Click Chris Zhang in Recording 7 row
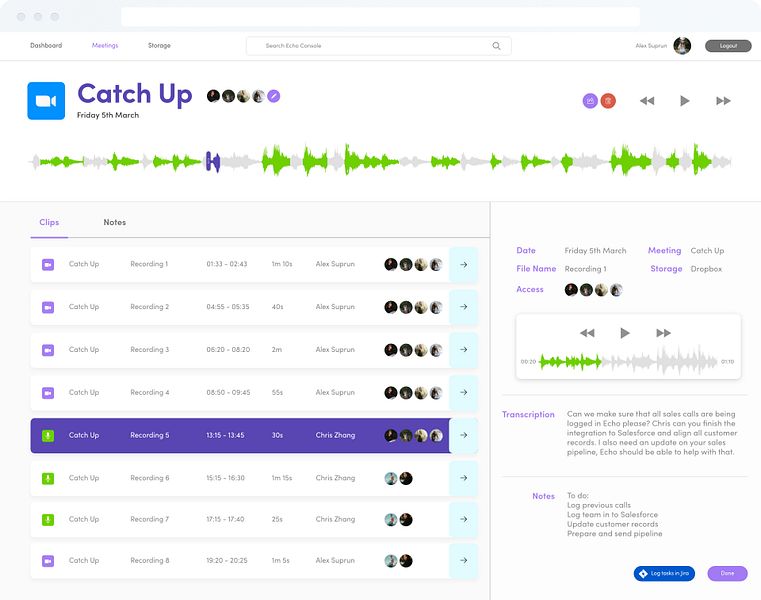This screenshot has width=761, height=600. click(335, 519)
